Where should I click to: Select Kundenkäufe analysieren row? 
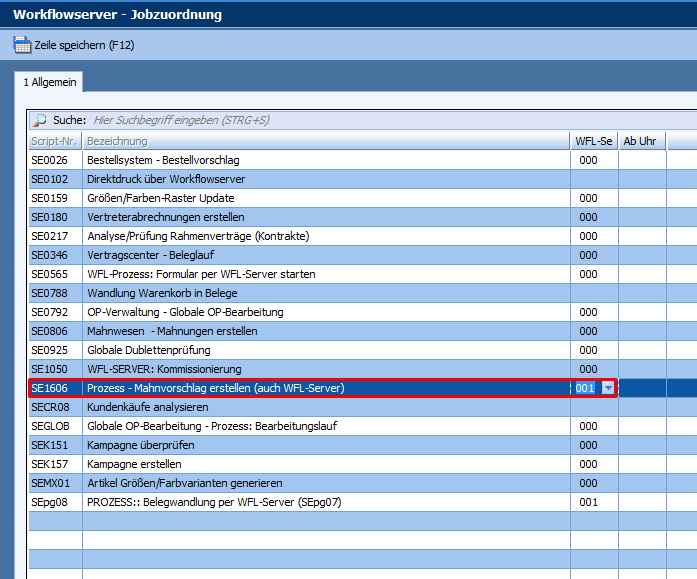pos(147,407)
